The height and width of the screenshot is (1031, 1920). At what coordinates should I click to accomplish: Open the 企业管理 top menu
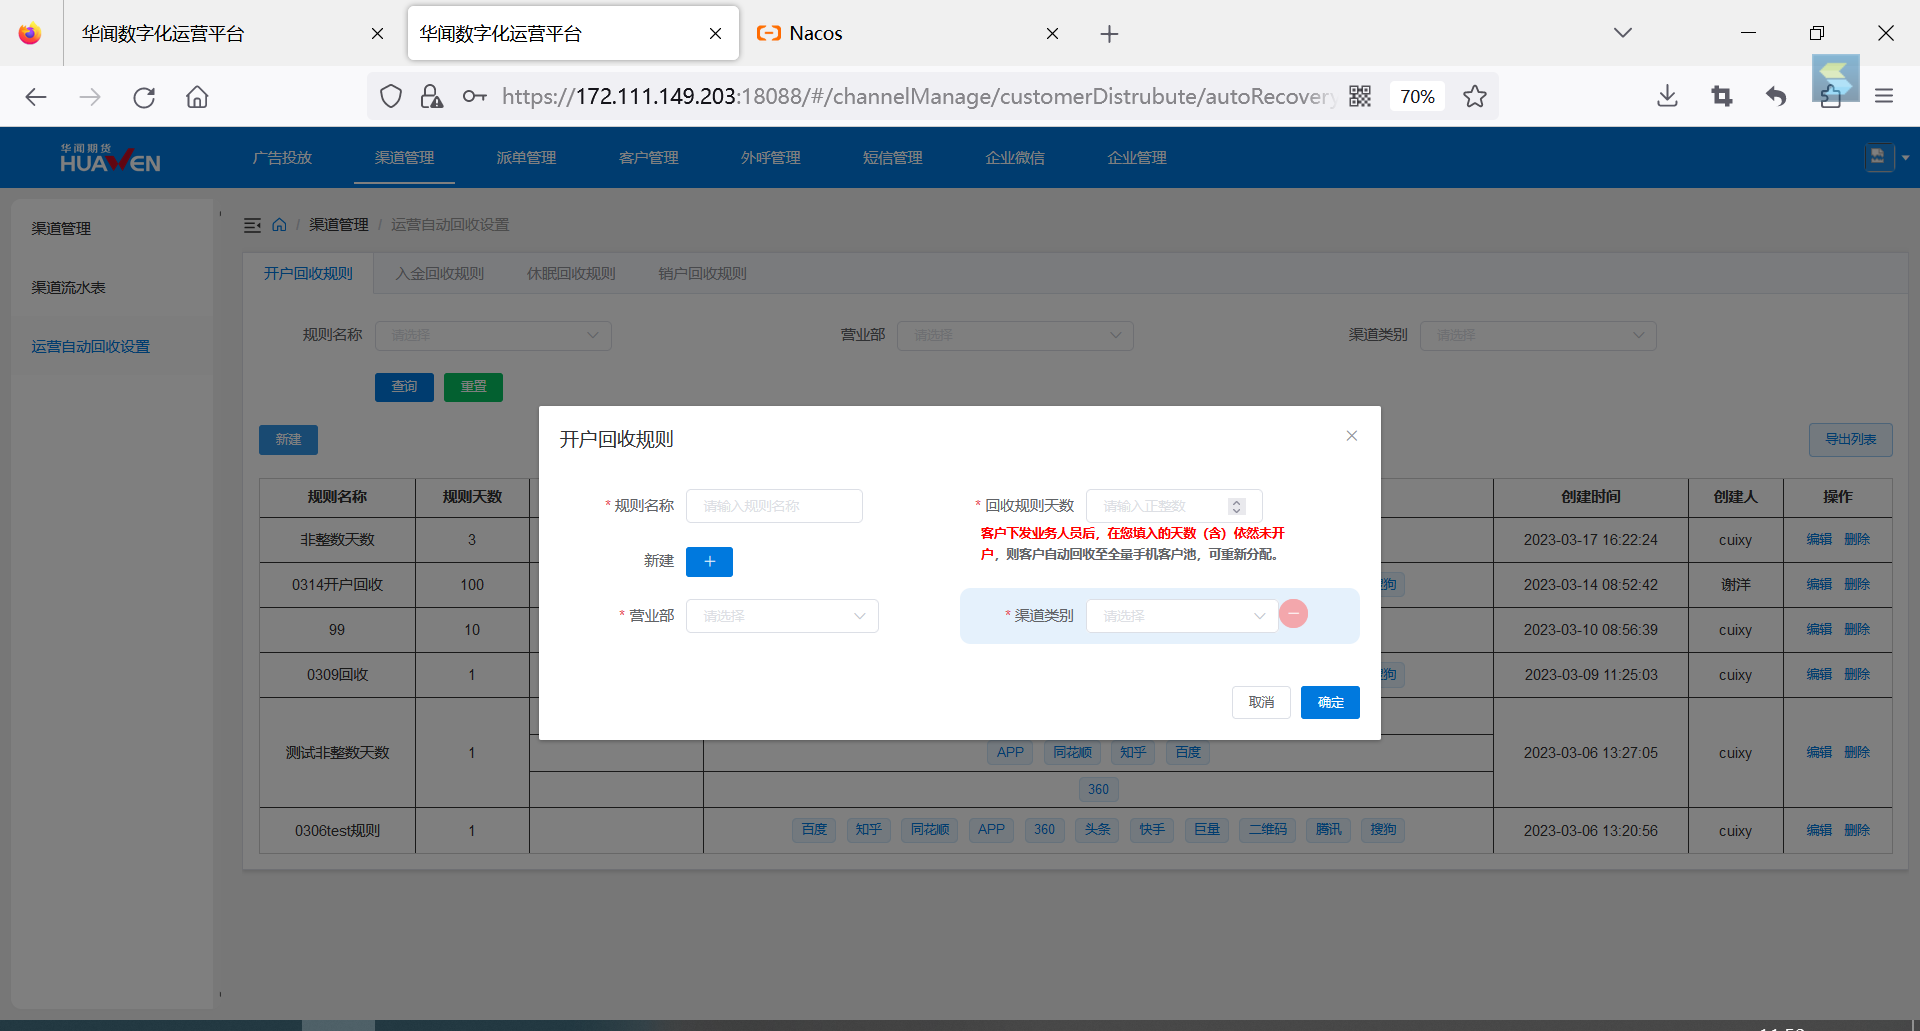click(x=1136, y=158)
